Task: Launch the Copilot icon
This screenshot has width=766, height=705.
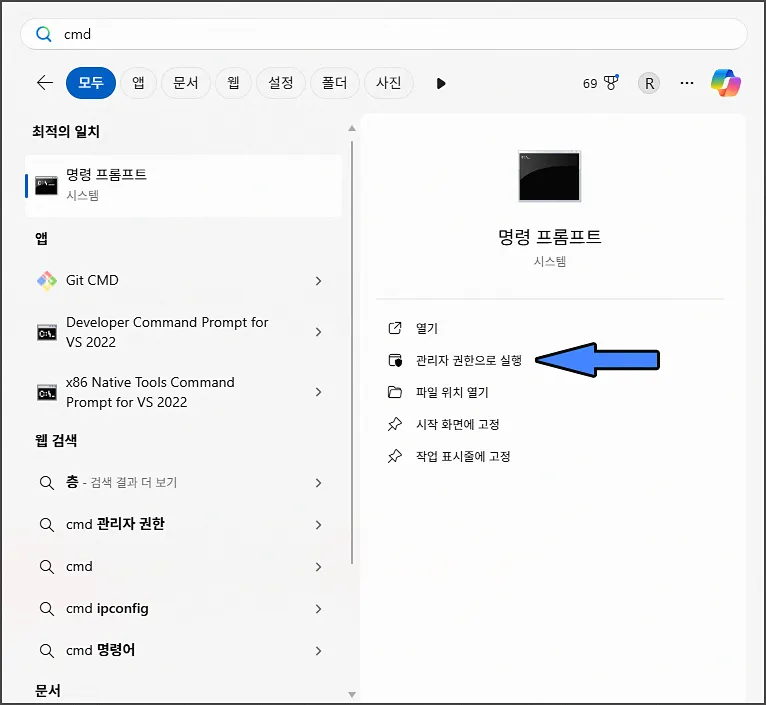Action: pyautogui.click(x=726, y=83)
